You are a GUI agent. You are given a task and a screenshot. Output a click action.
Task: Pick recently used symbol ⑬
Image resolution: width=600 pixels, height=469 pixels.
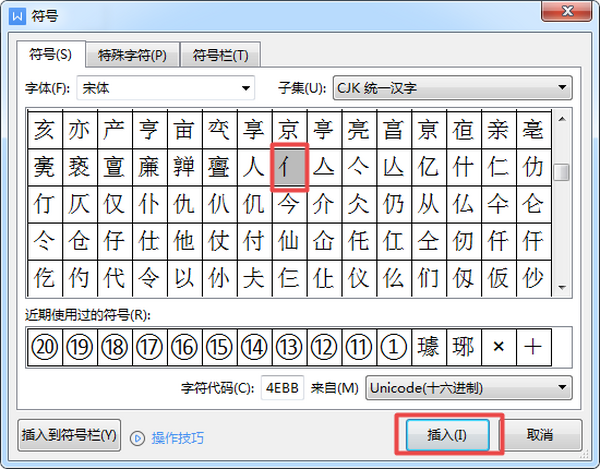tap(289, 347)
